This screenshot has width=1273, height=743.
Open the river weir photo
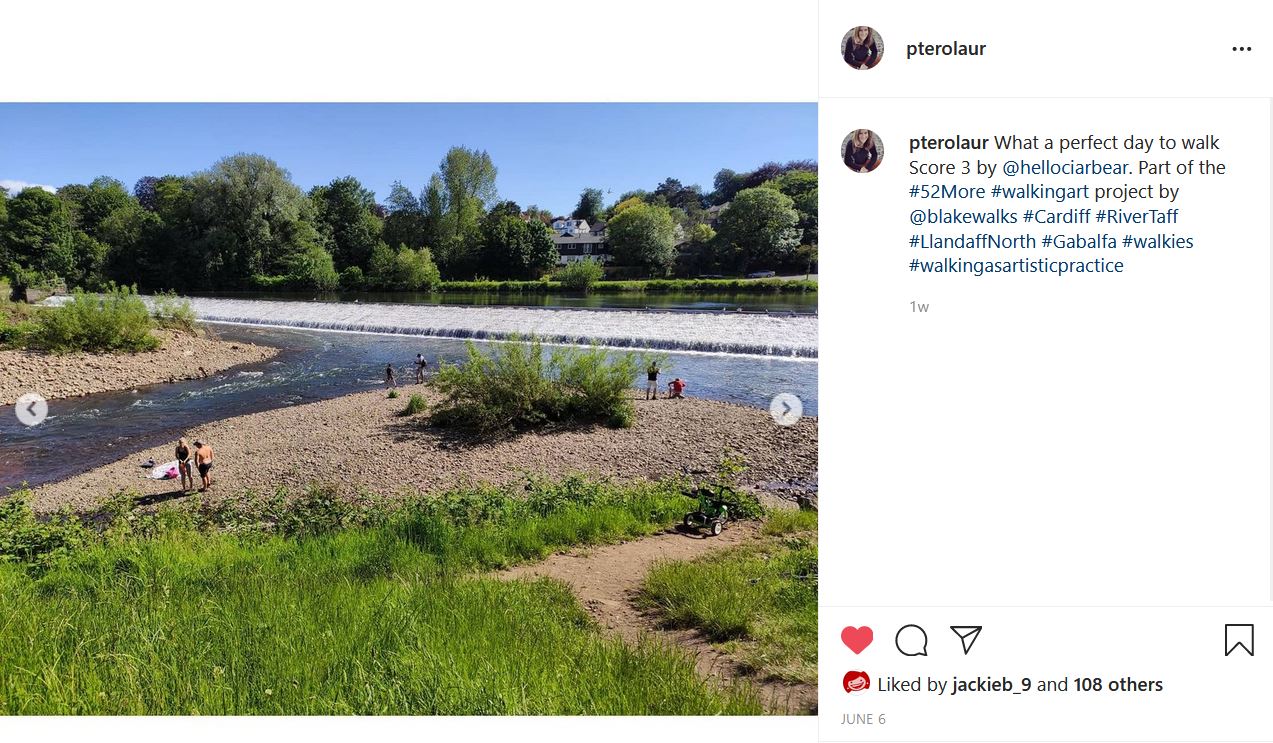pyautogui.click(x=409, y=409)
